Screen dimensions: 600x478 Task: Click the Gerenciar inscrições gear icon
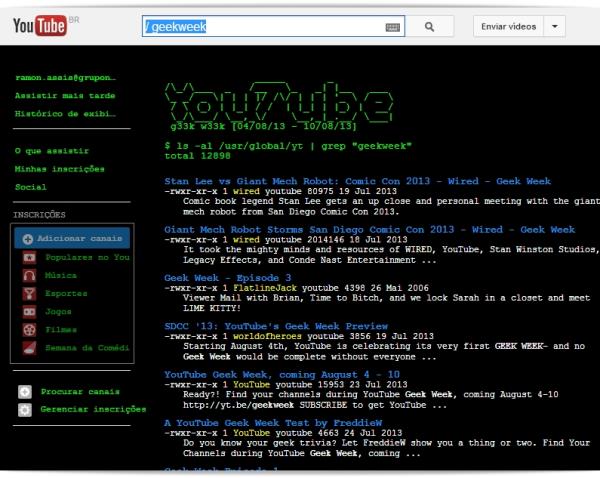(25, 410)
